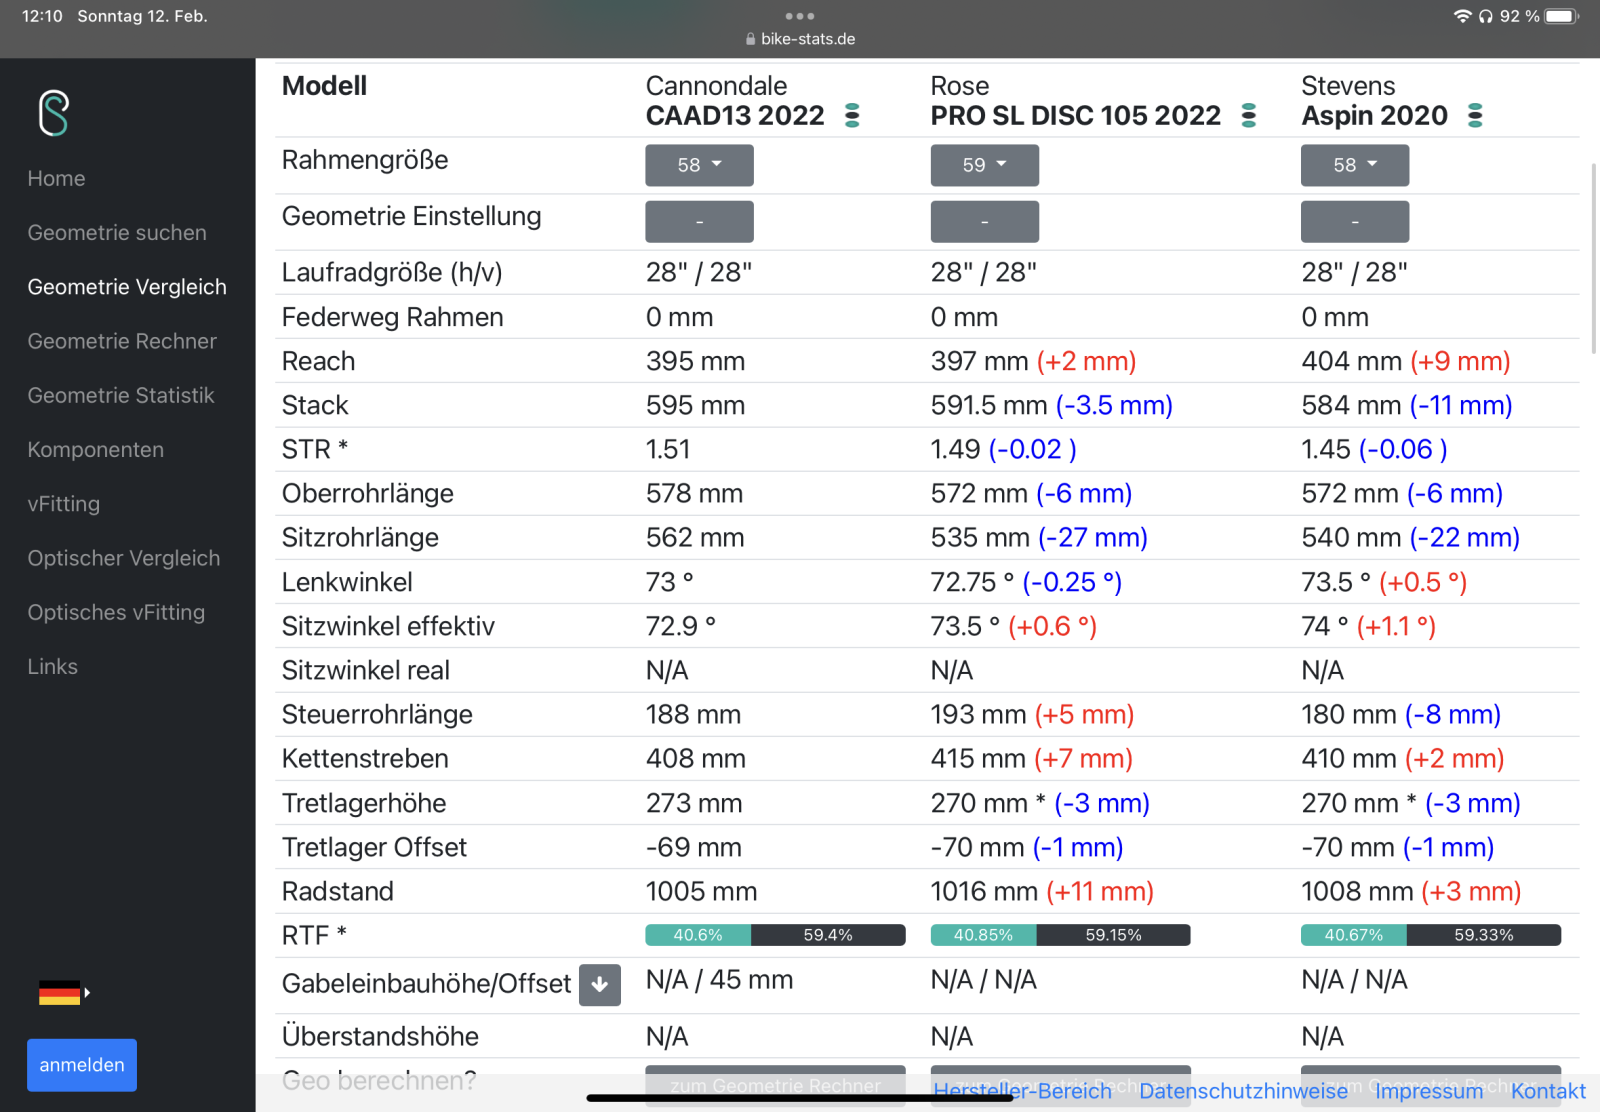The height and width of the screenshot is (1112, 1600).
Task: Click Cannondale RTF 40.6% bar
Action: (698, 935)
